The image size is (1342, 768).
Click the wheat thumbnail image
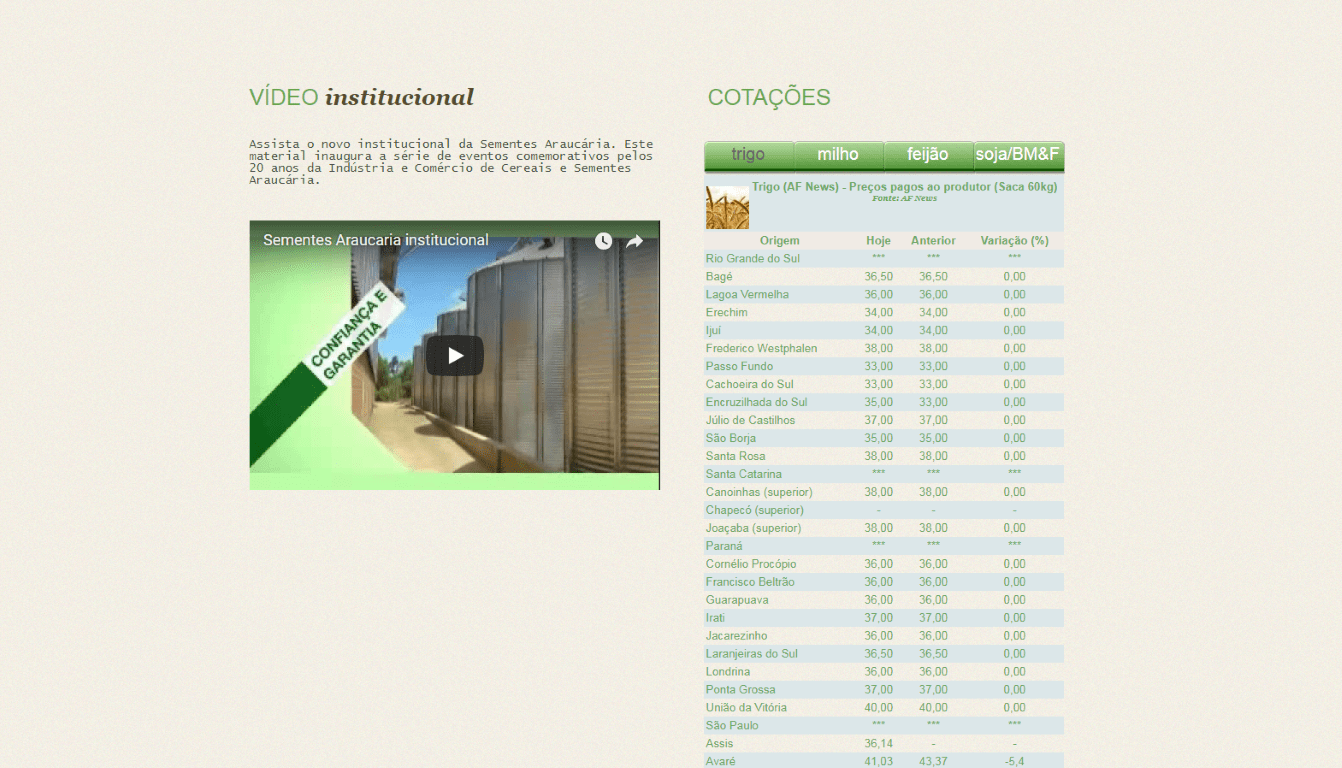(727, 207)
